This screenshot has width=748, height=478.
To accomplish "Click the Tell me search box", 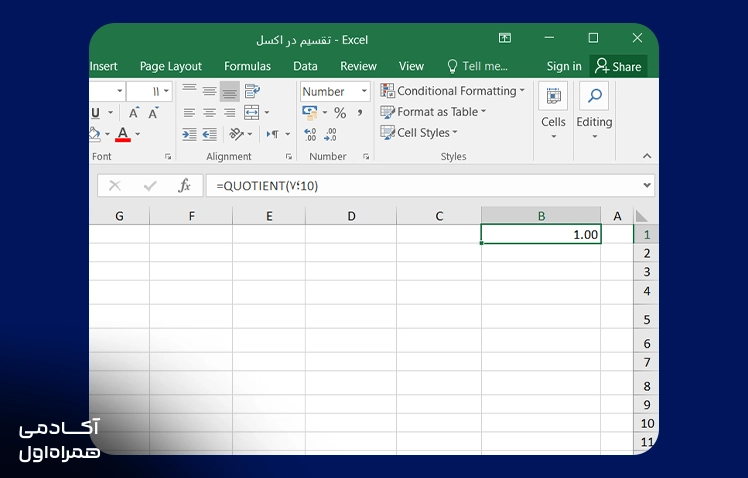I will pyautogui.click(x=478, y=66).
